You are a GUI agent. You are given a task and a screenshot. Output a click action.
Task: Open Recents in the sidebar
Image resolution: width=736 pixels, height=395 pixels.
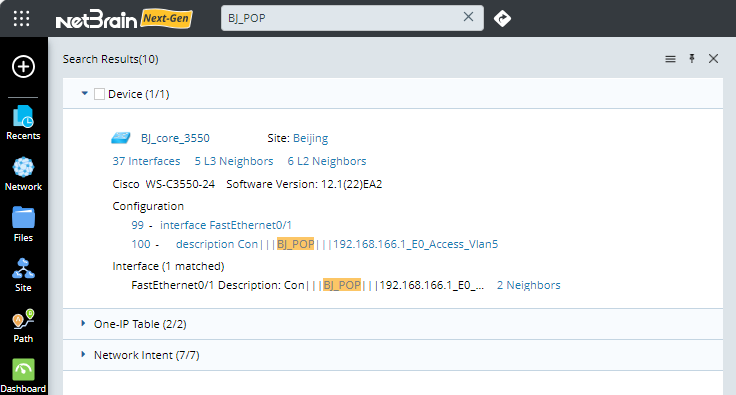23,123
